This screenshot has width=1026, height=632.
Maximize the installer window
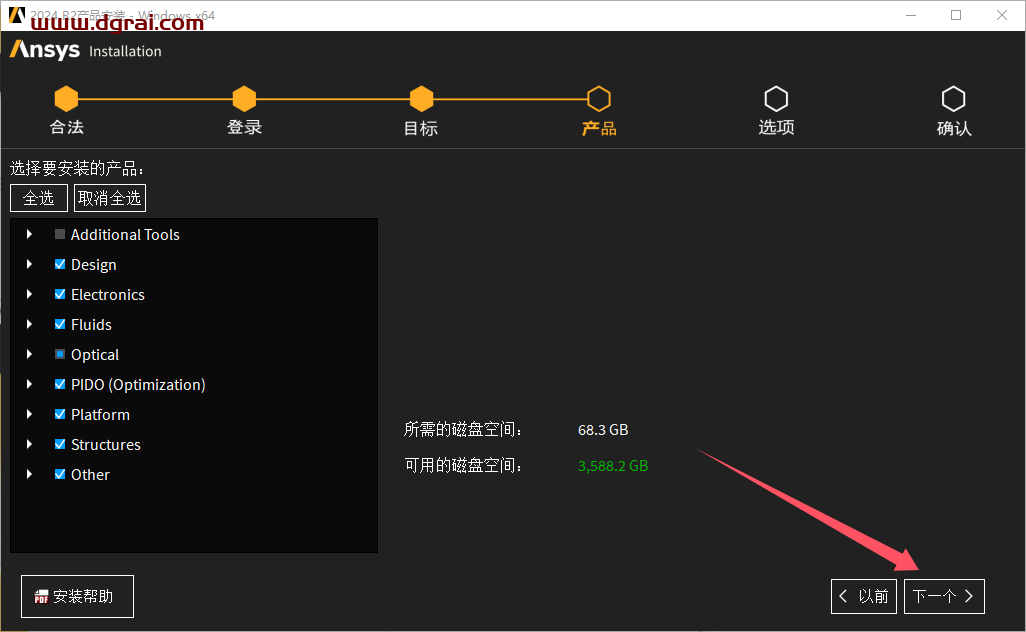(956, 15)
